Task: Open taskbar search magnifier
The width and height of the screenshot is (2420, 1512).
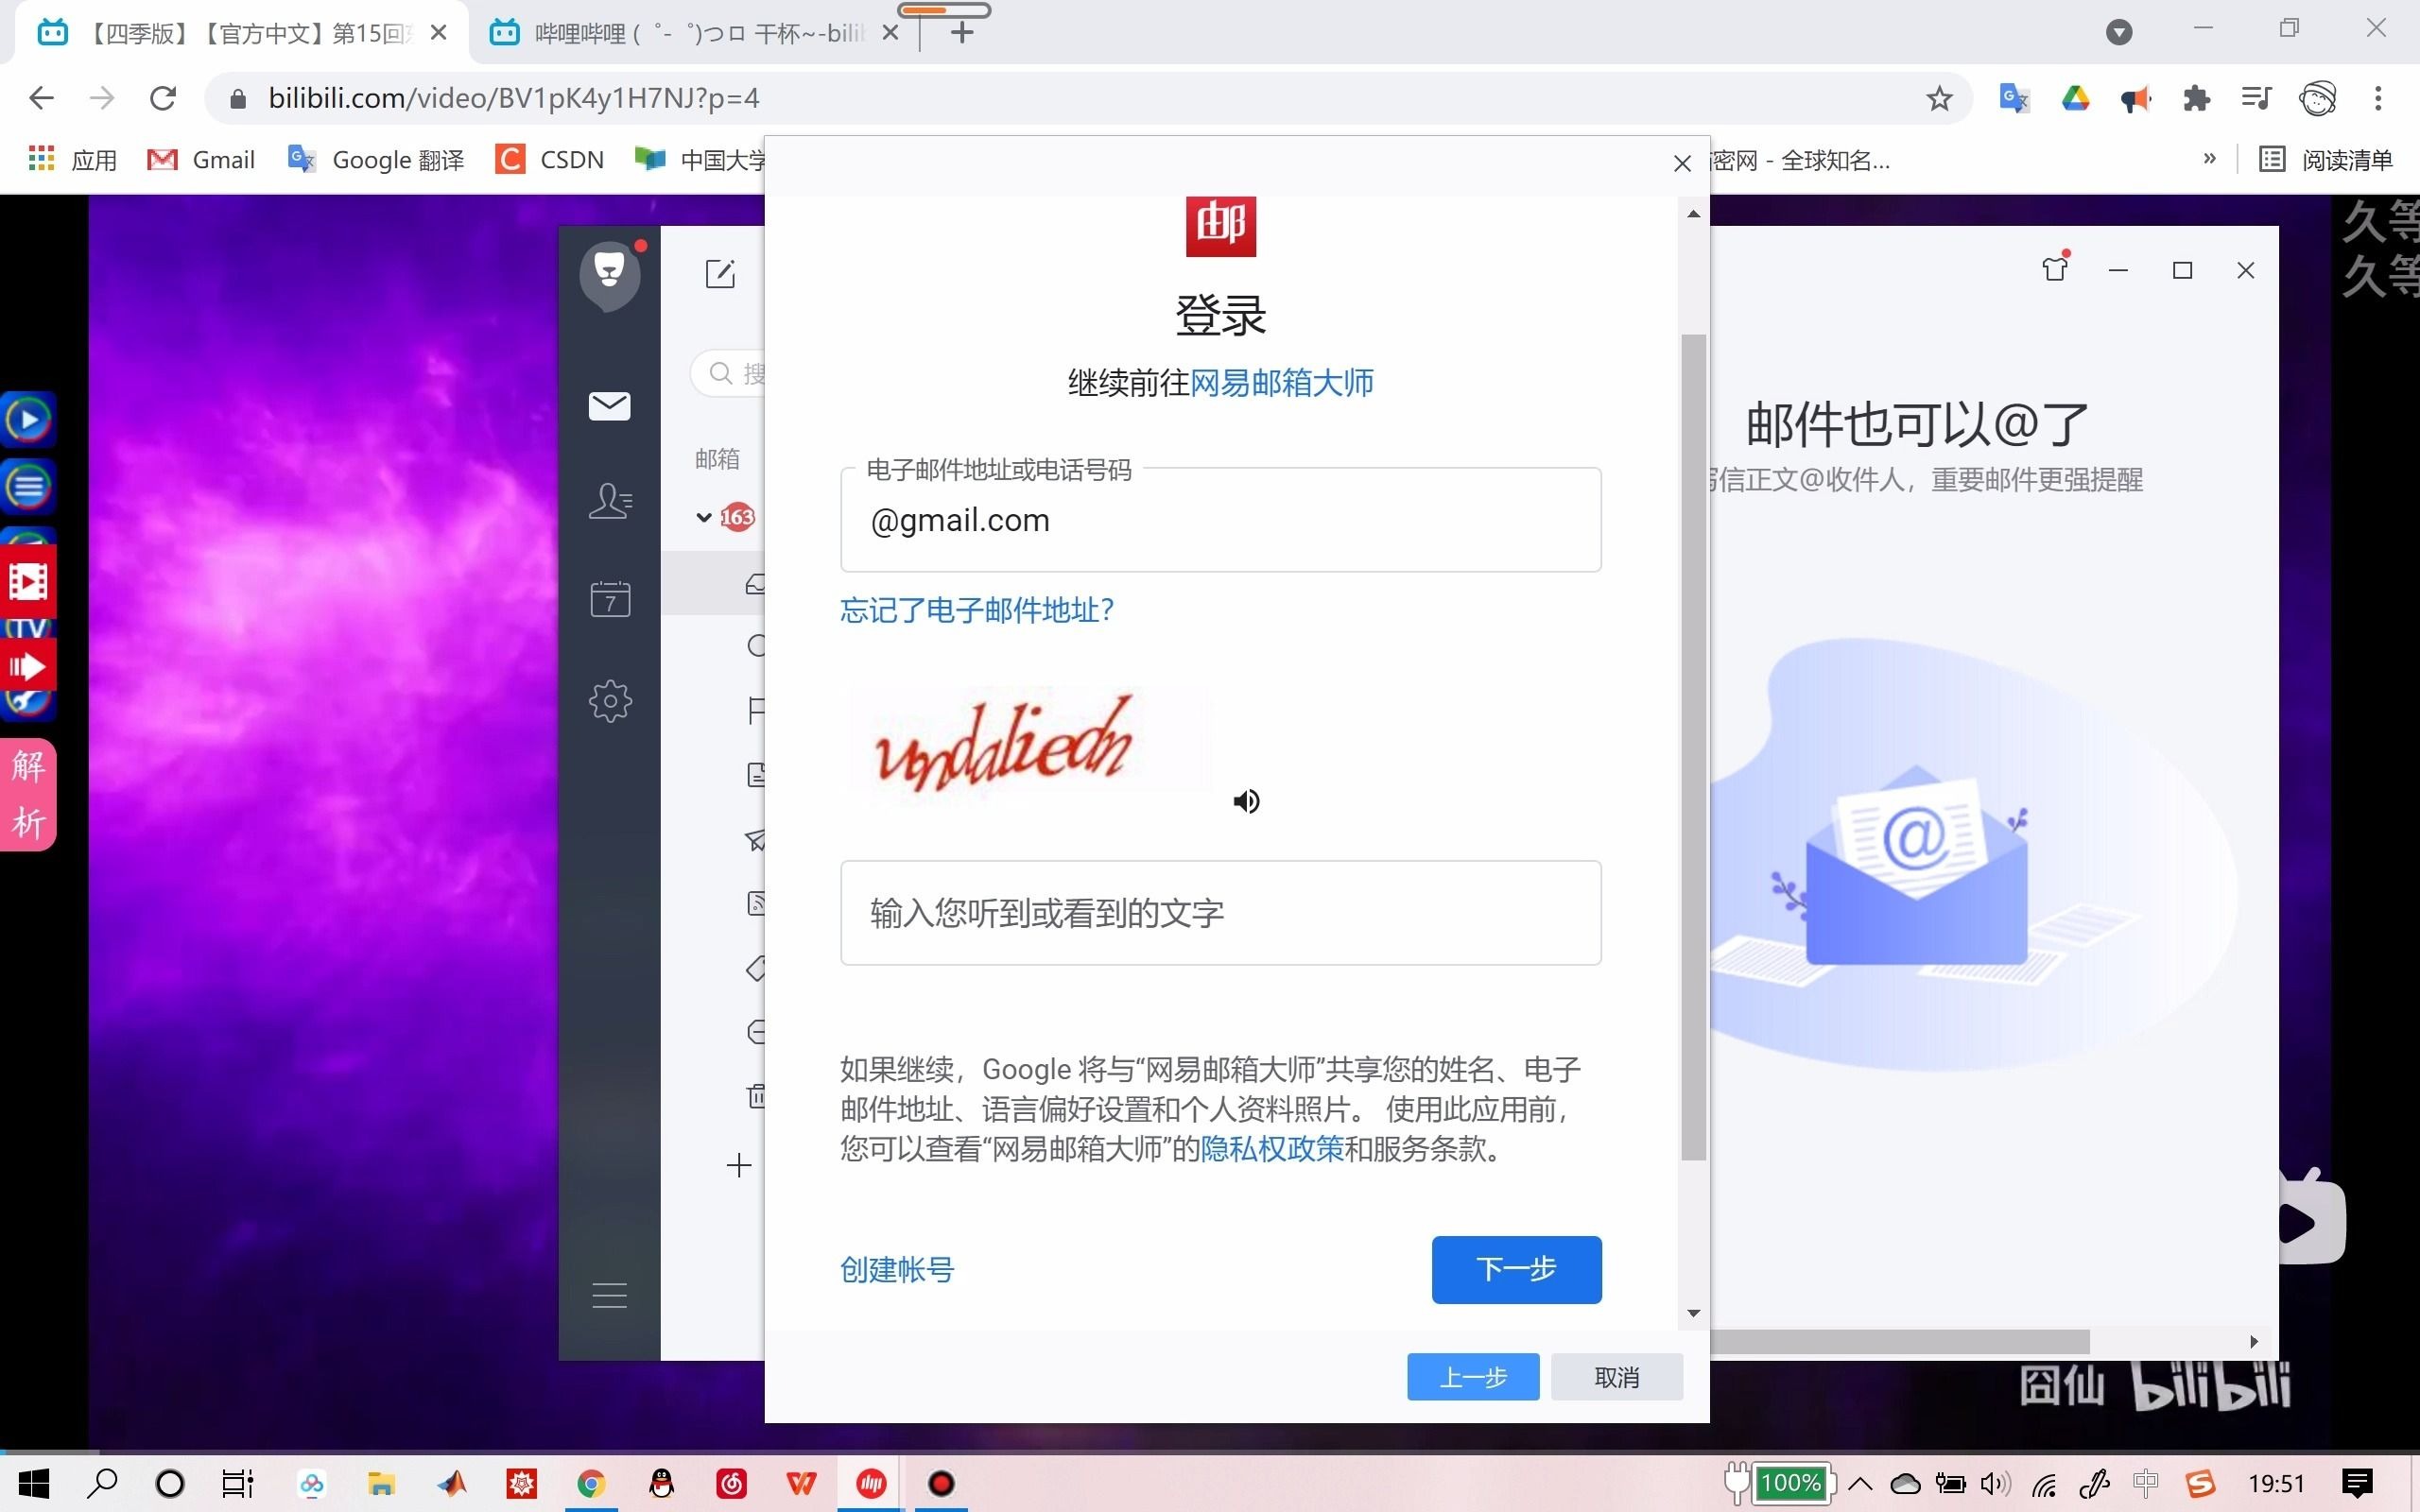Action: [x=102, y=1483]
